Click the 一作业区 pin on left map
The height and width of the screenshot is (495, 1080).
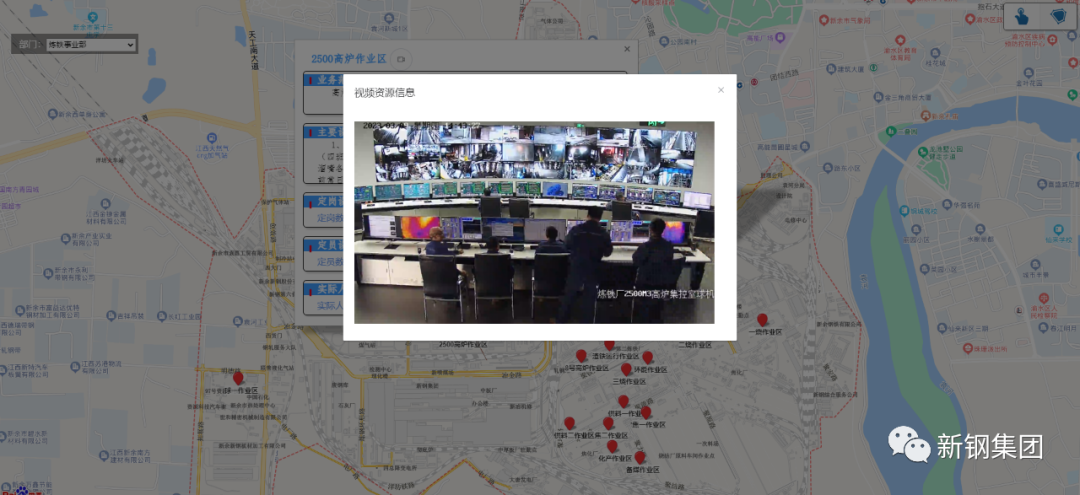[238, 378]
